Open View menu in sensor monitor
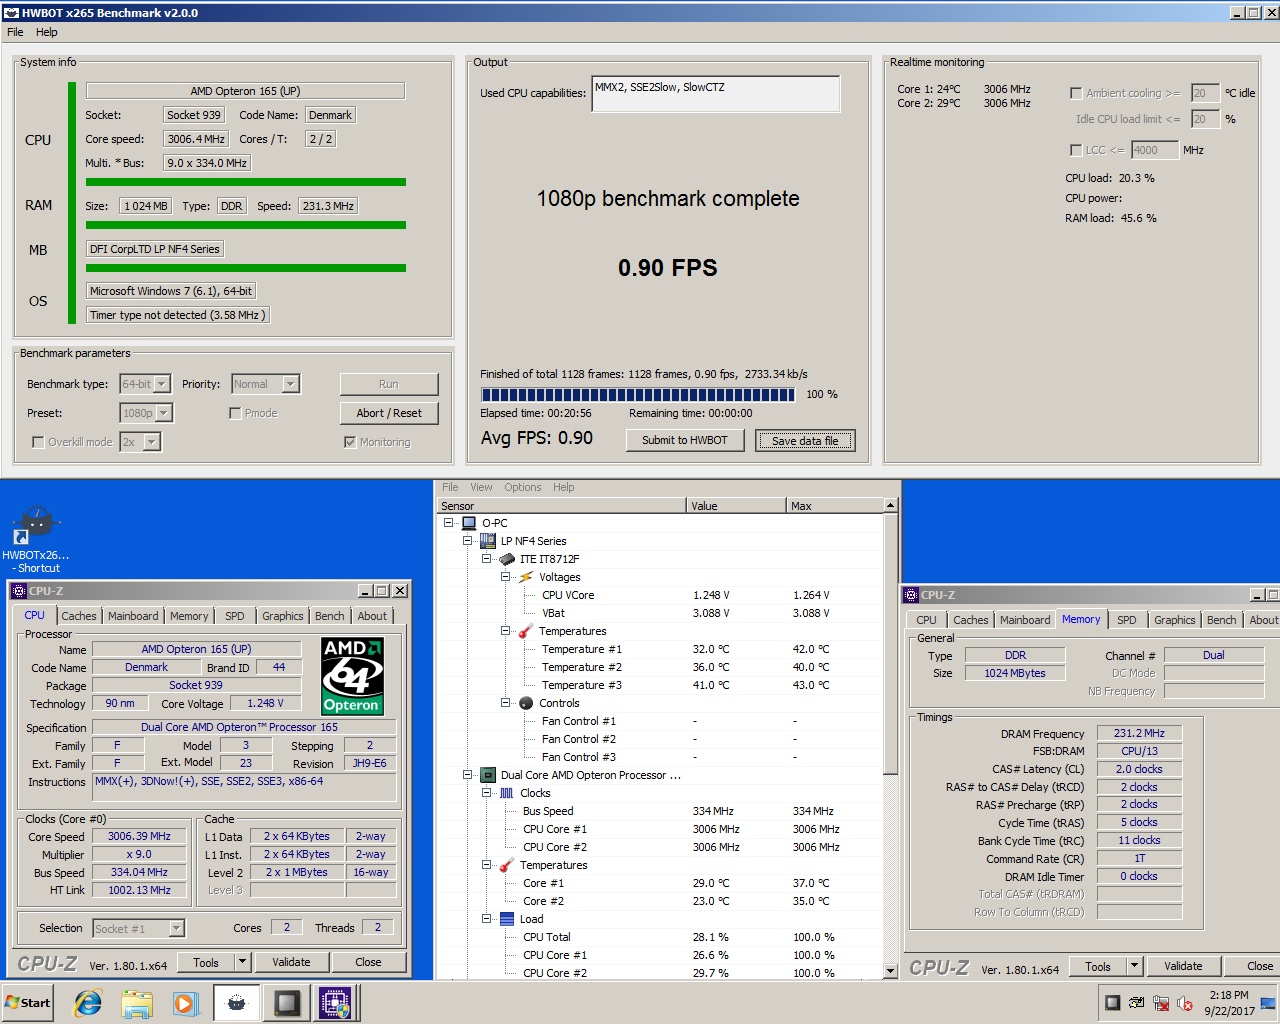 point(481,487)
